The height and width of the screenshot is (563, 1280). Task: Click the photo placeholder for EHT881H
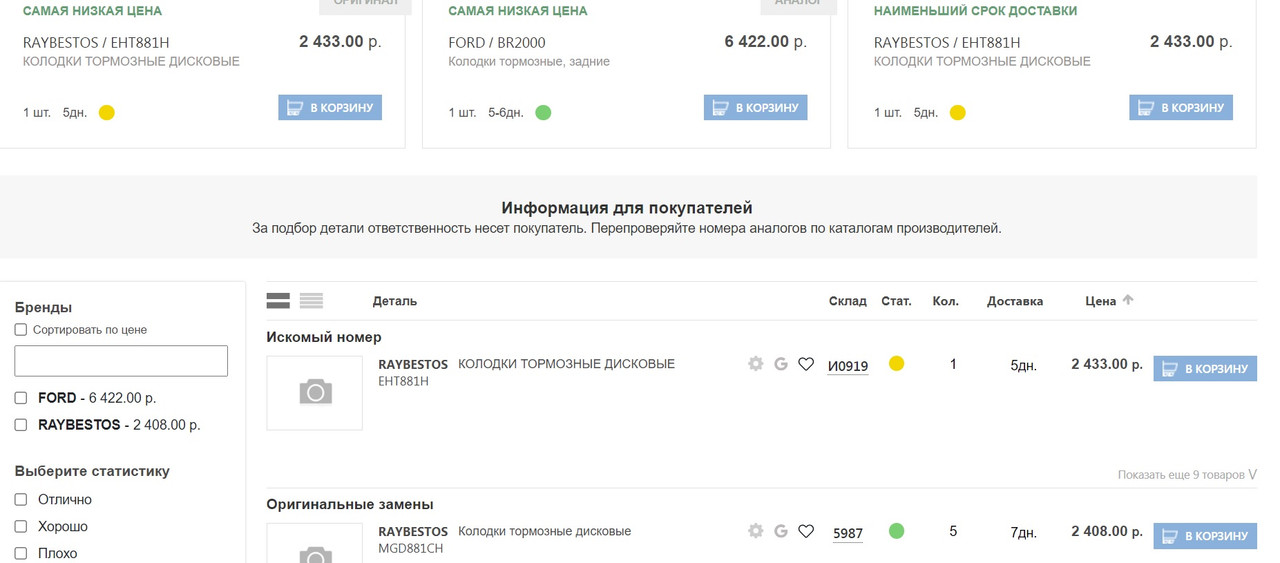pyautogui.click(x=315, y=393)
